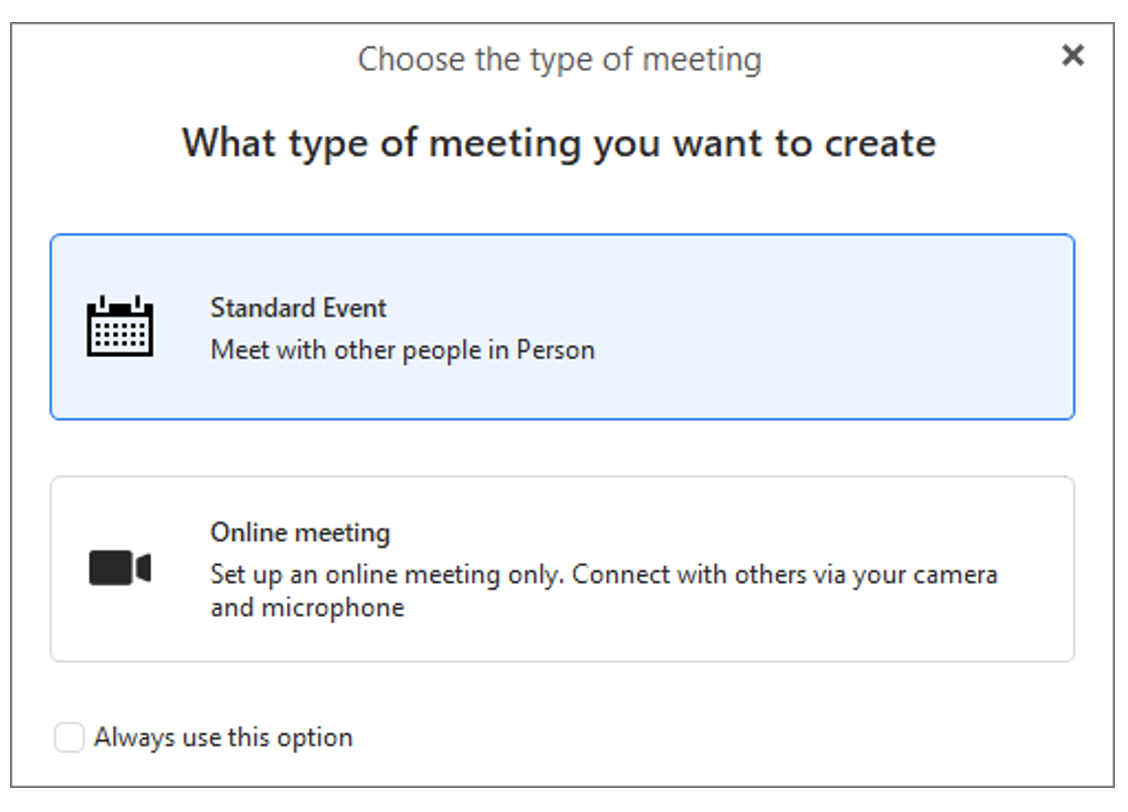Select the Online meeting option card
The image size is (1128, 812).
[x=563, y=569]
